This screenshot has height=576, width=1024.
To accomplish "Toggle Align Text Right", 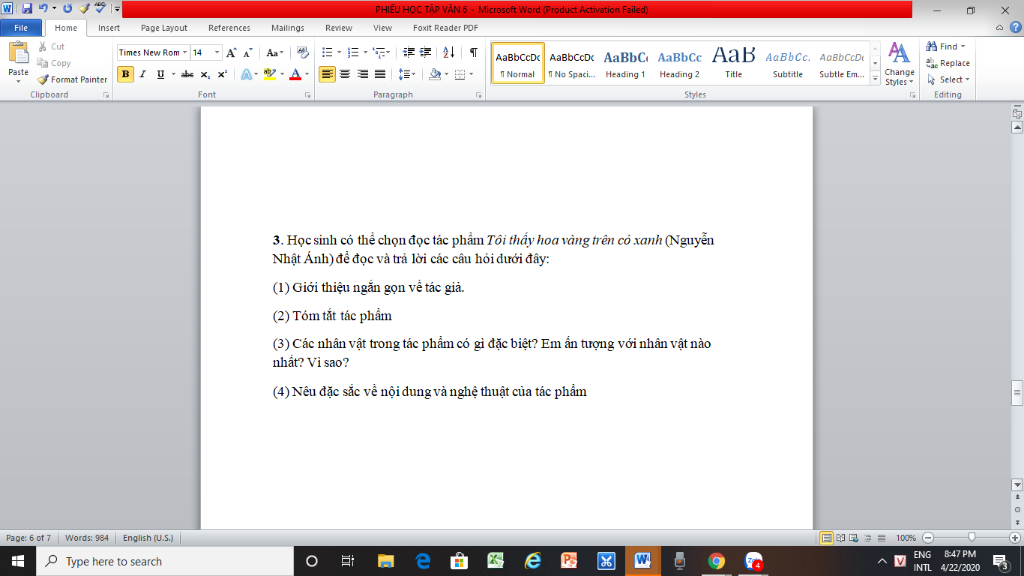I will (x=362, y=74).
